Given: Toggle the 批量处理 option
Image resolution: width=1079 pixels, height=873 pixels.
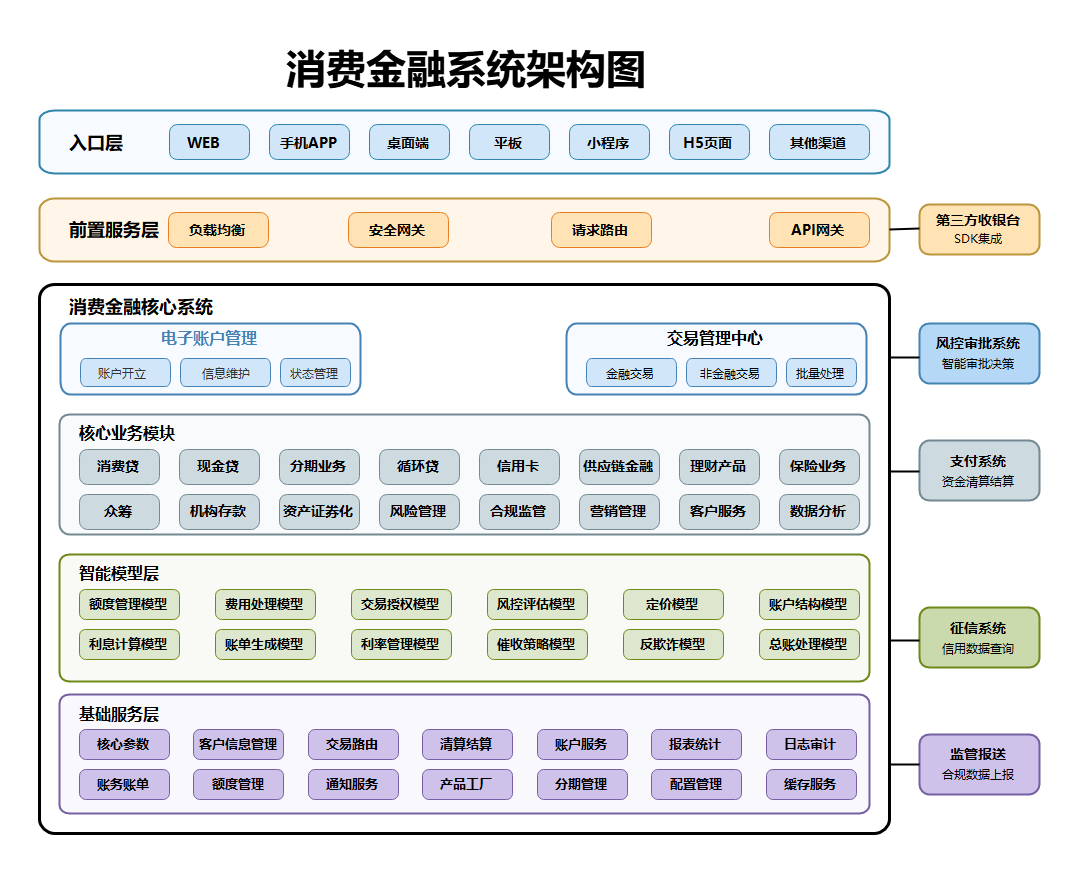Looking at the screenshot, I should click(821, 372).
